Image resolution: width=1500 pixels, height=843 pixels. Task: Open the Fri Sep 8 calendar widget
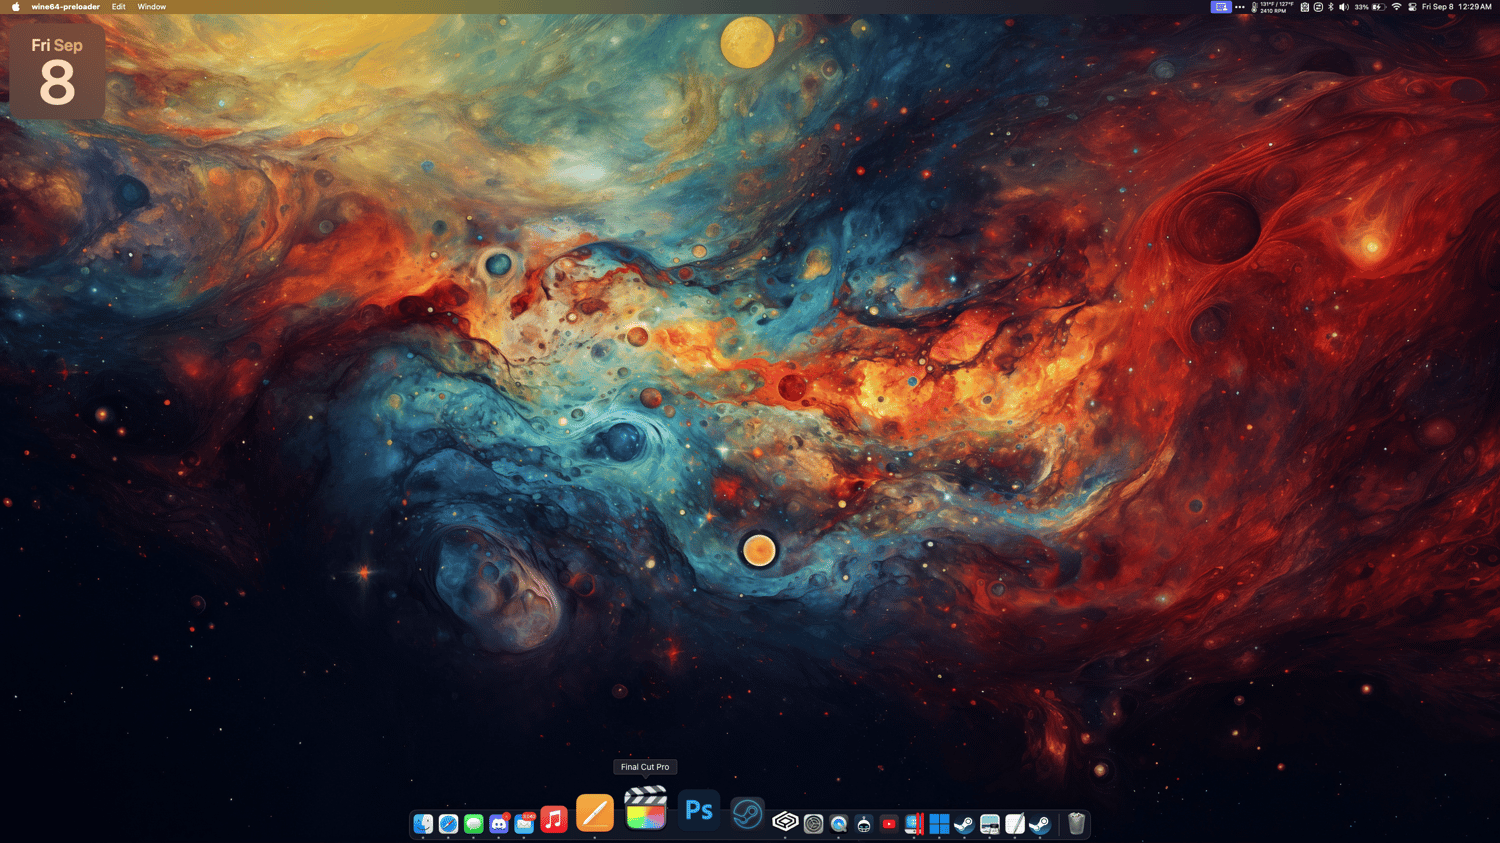[x=57, y=72]
